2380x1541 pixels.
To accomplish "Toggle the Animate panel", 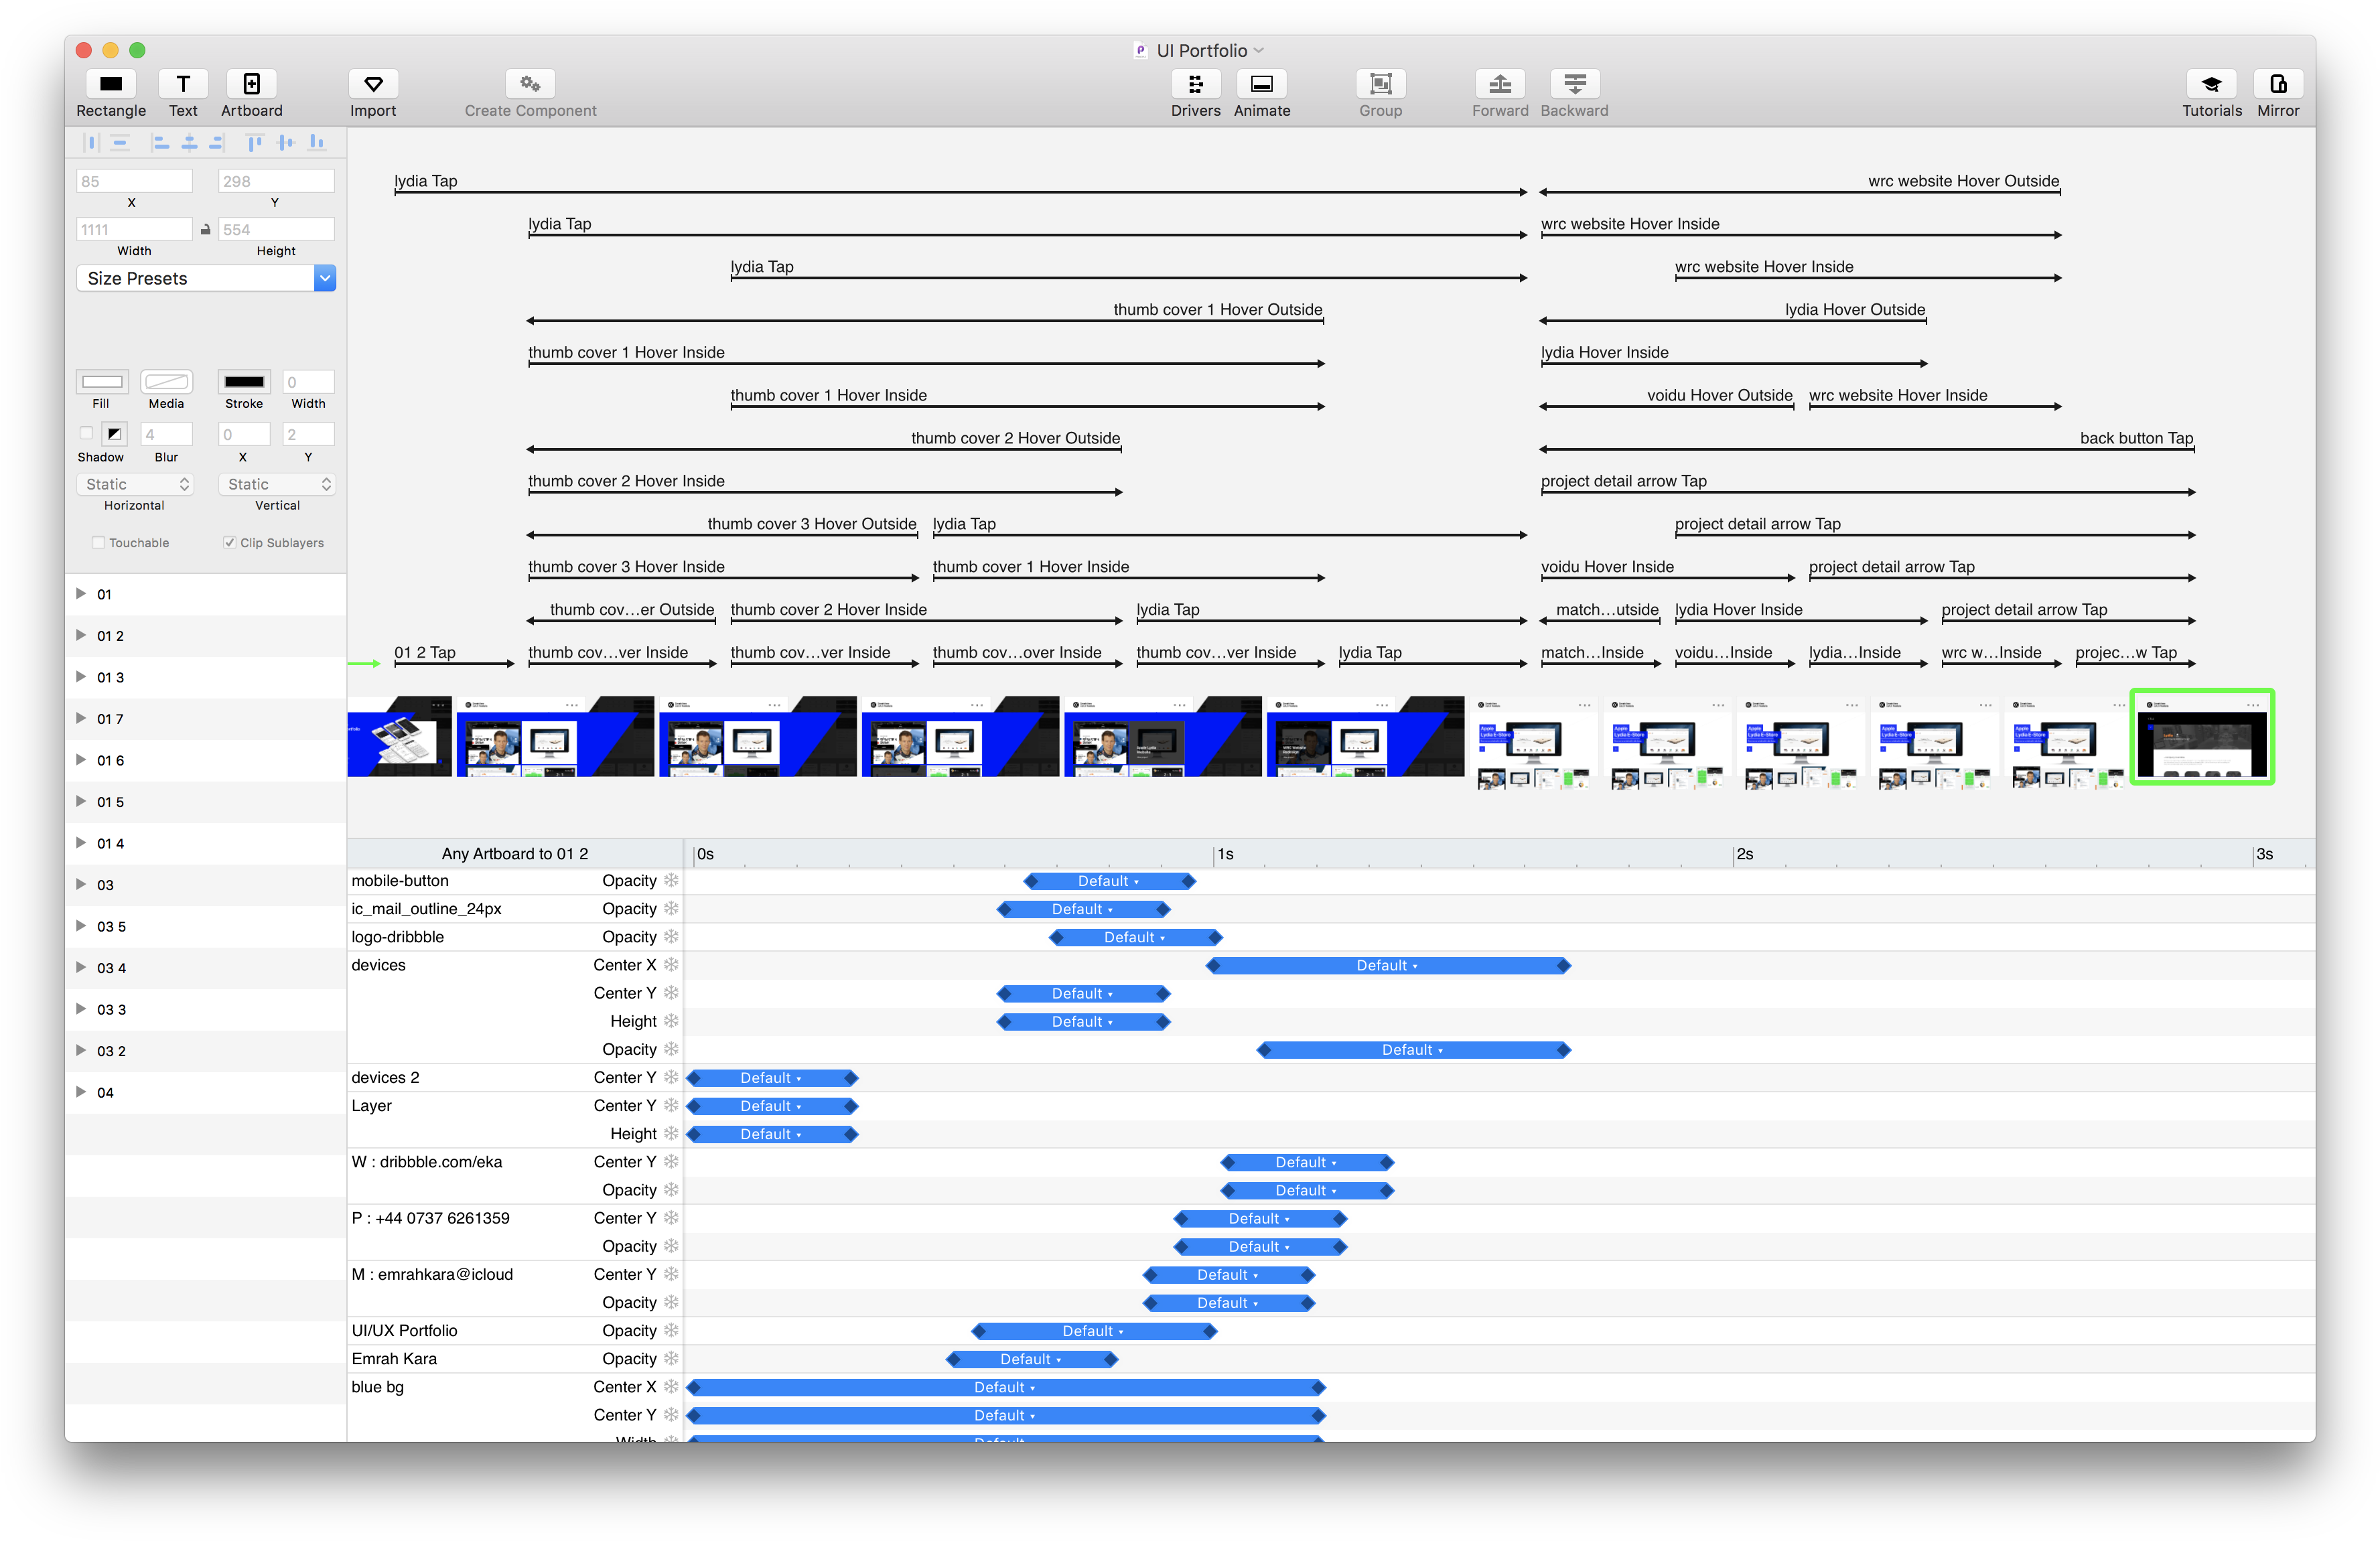I will tap(1261, 84).
